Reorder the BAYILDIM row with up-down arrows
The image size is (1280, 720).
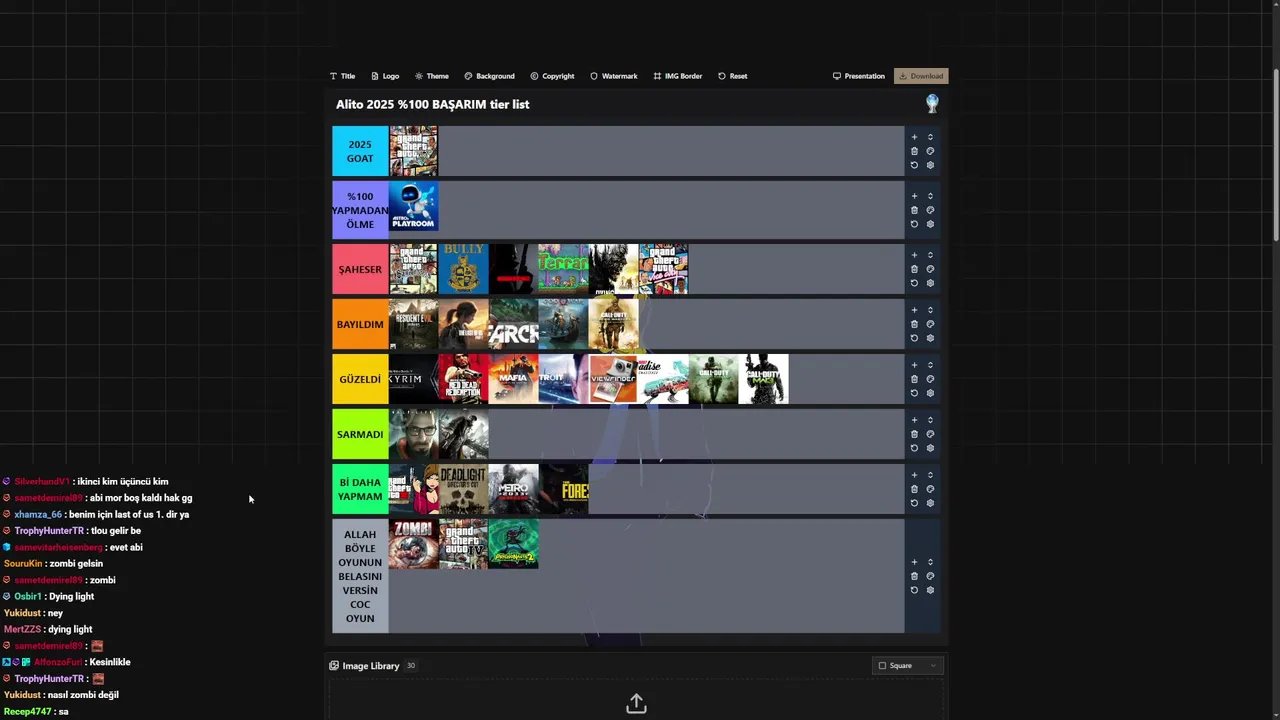[x=930, y=310]
